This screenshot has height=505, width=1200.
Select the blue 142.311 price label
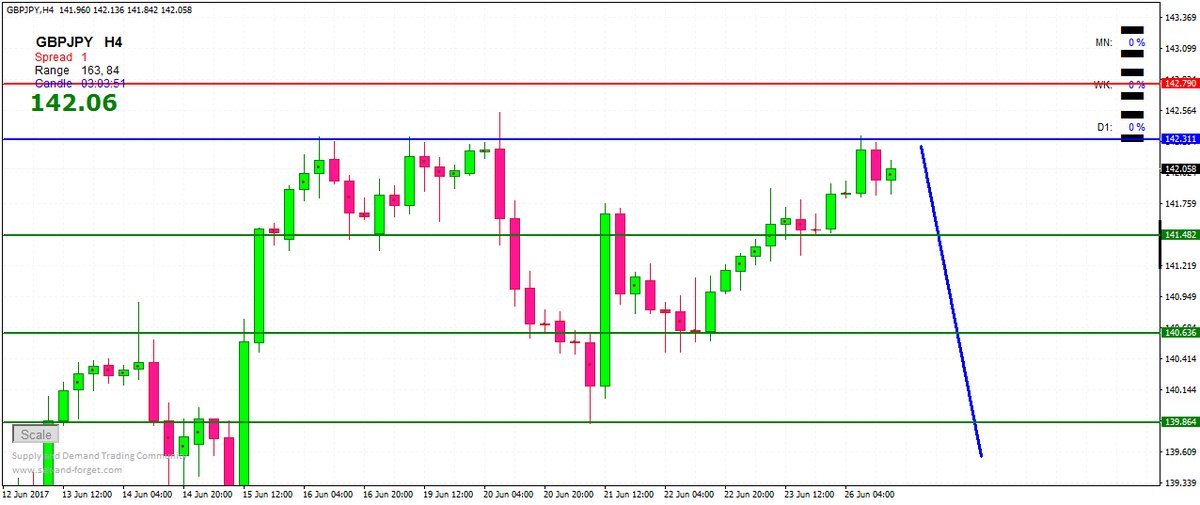[x=1179, y=139]
